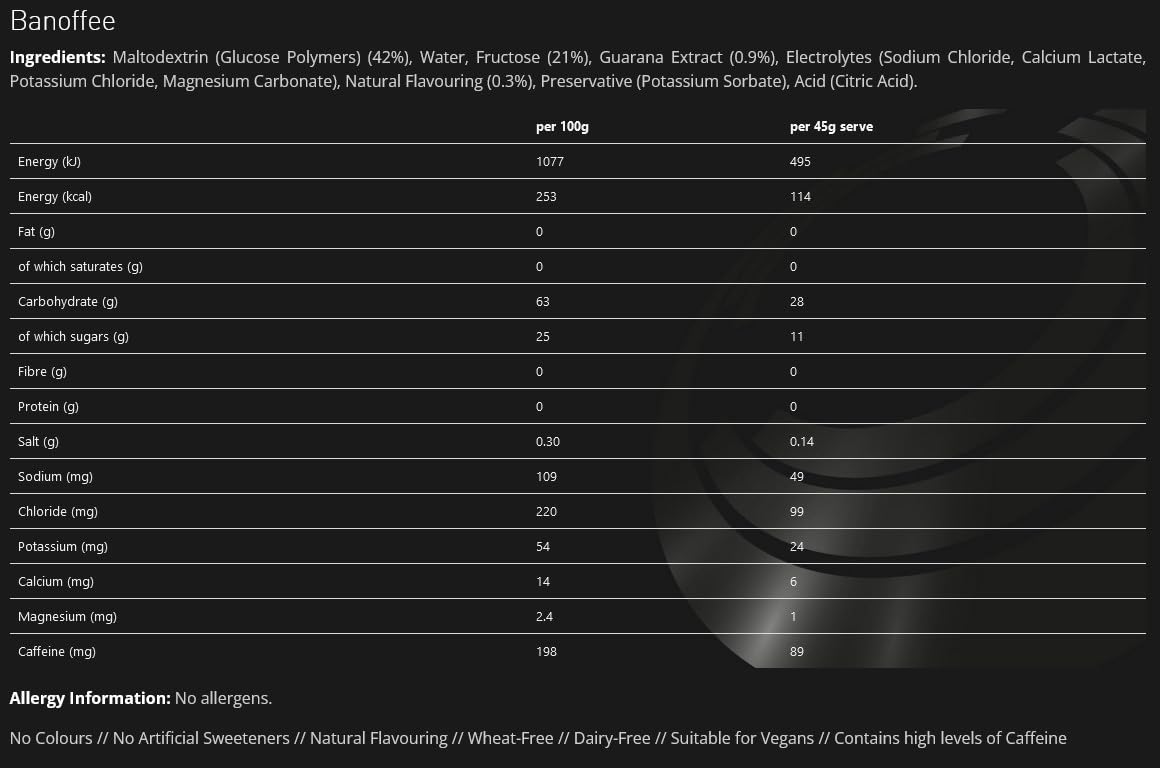Click the 'per 45g serve' column header
Viewport: 1160px width, 768px height.
click(831, 127)
